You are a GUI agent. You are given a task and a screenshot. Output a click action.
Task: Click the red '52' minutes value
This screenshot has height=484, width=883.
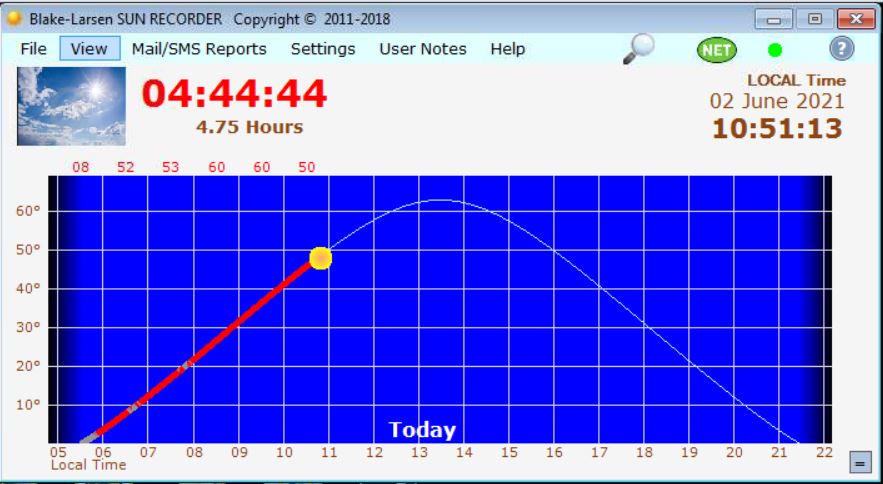(126, 167)
